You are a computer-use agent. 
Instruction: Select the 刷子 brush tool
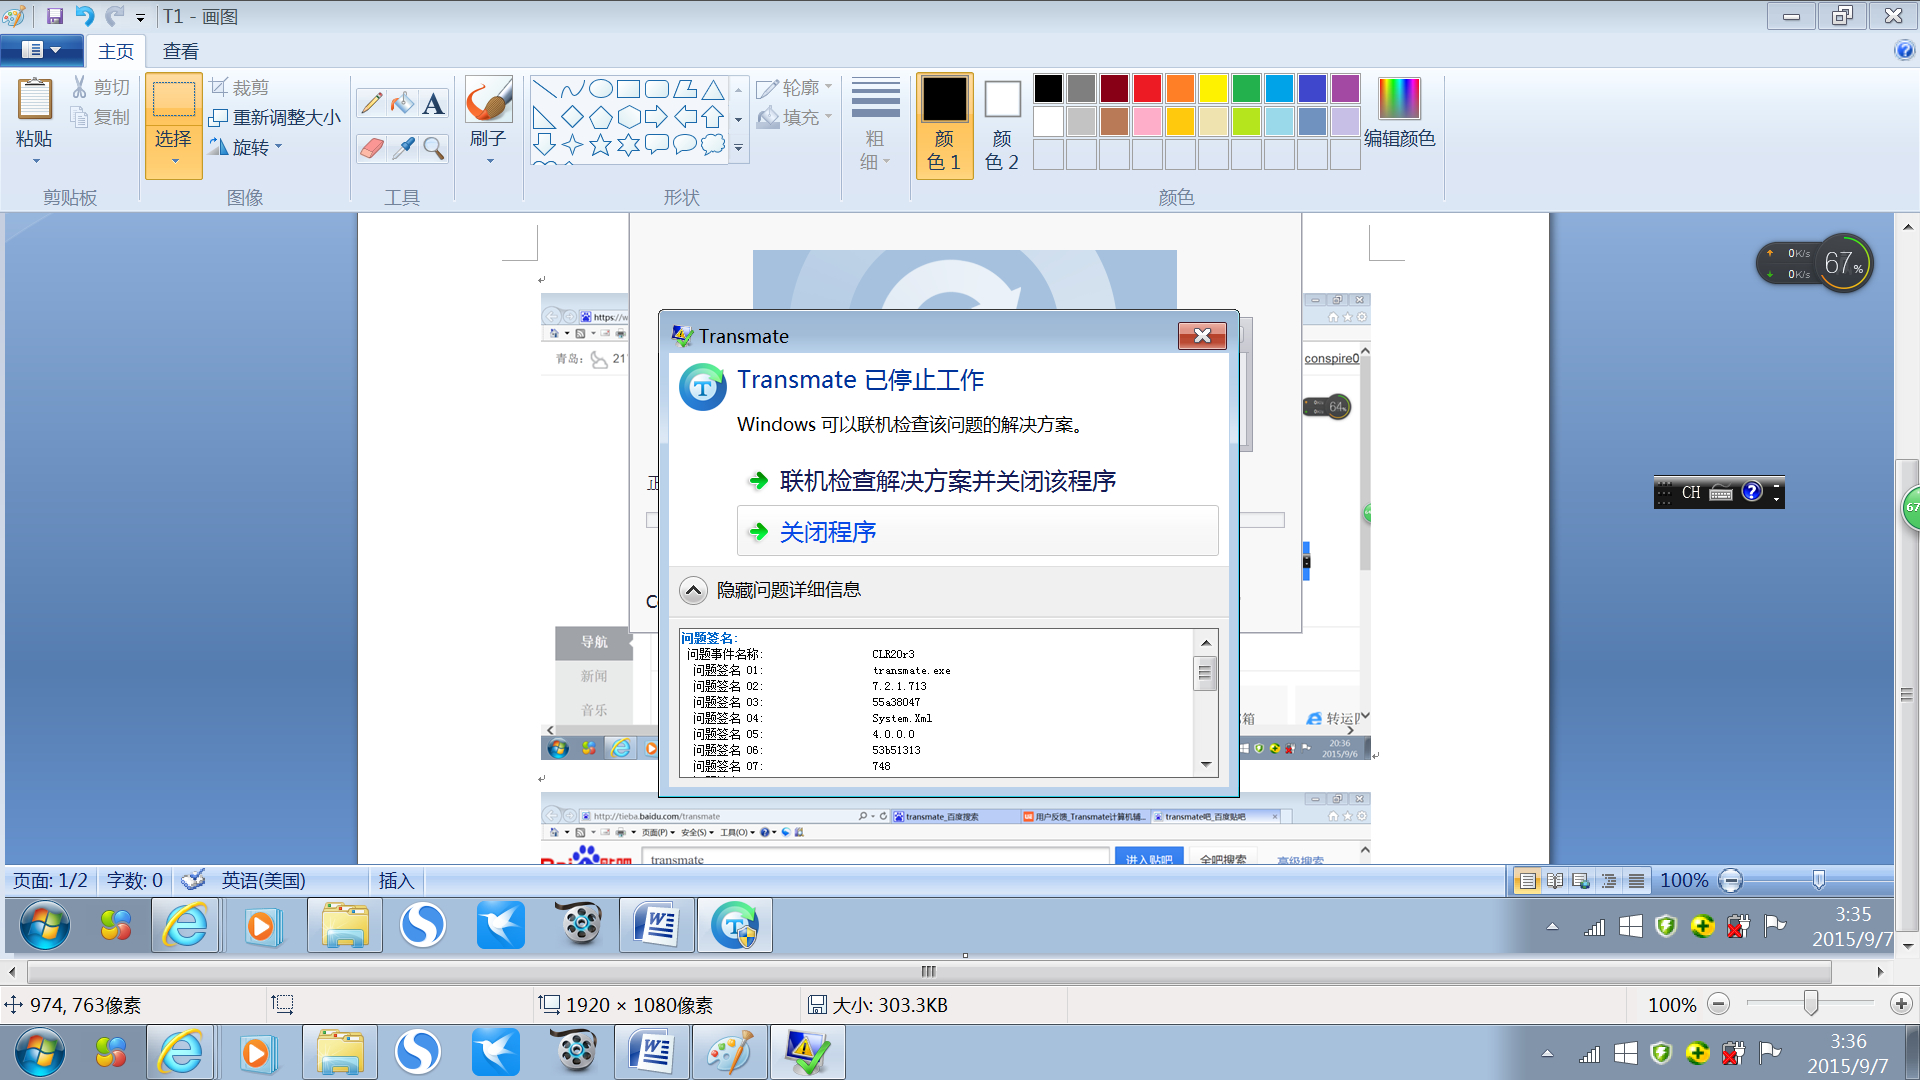pos(488,112)
